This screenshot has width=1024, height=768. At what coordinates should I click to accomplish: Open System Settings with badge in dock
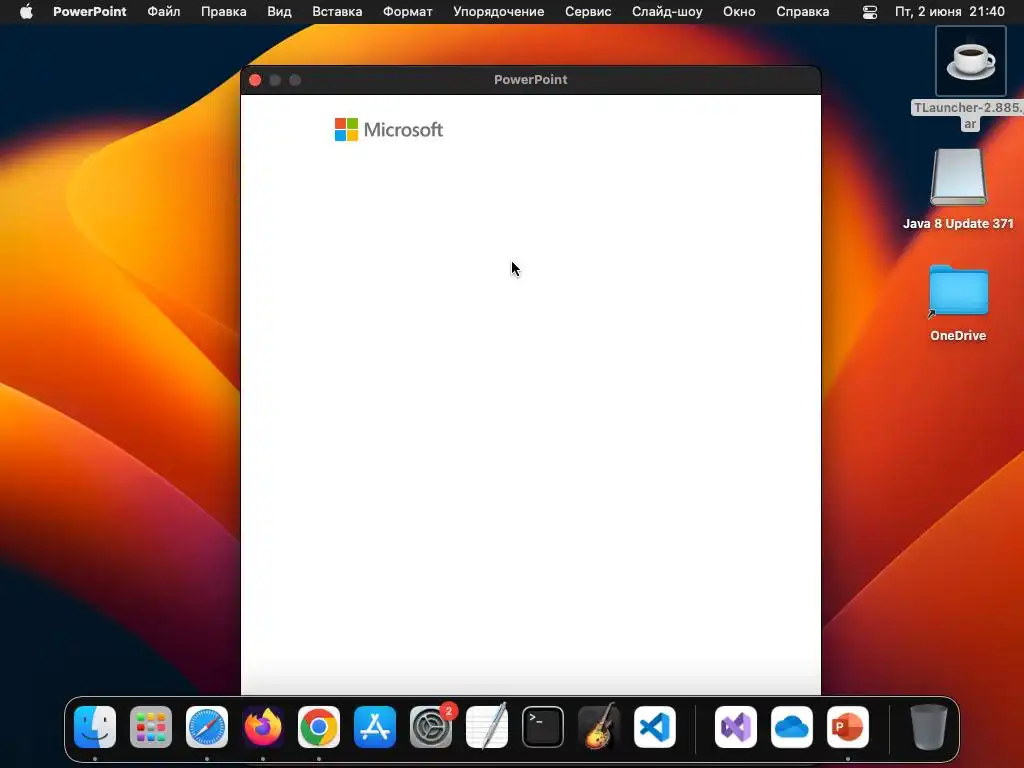tap(431, 727)
